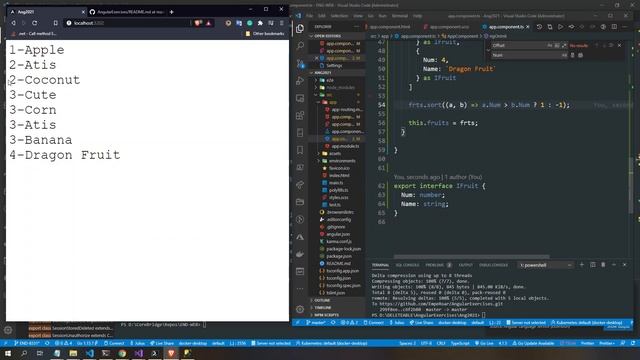Switch to GitHub AngularExercises browser tab
Image resolution: width=640 pixels, height=360 pixels.
(x=127, y=12)
